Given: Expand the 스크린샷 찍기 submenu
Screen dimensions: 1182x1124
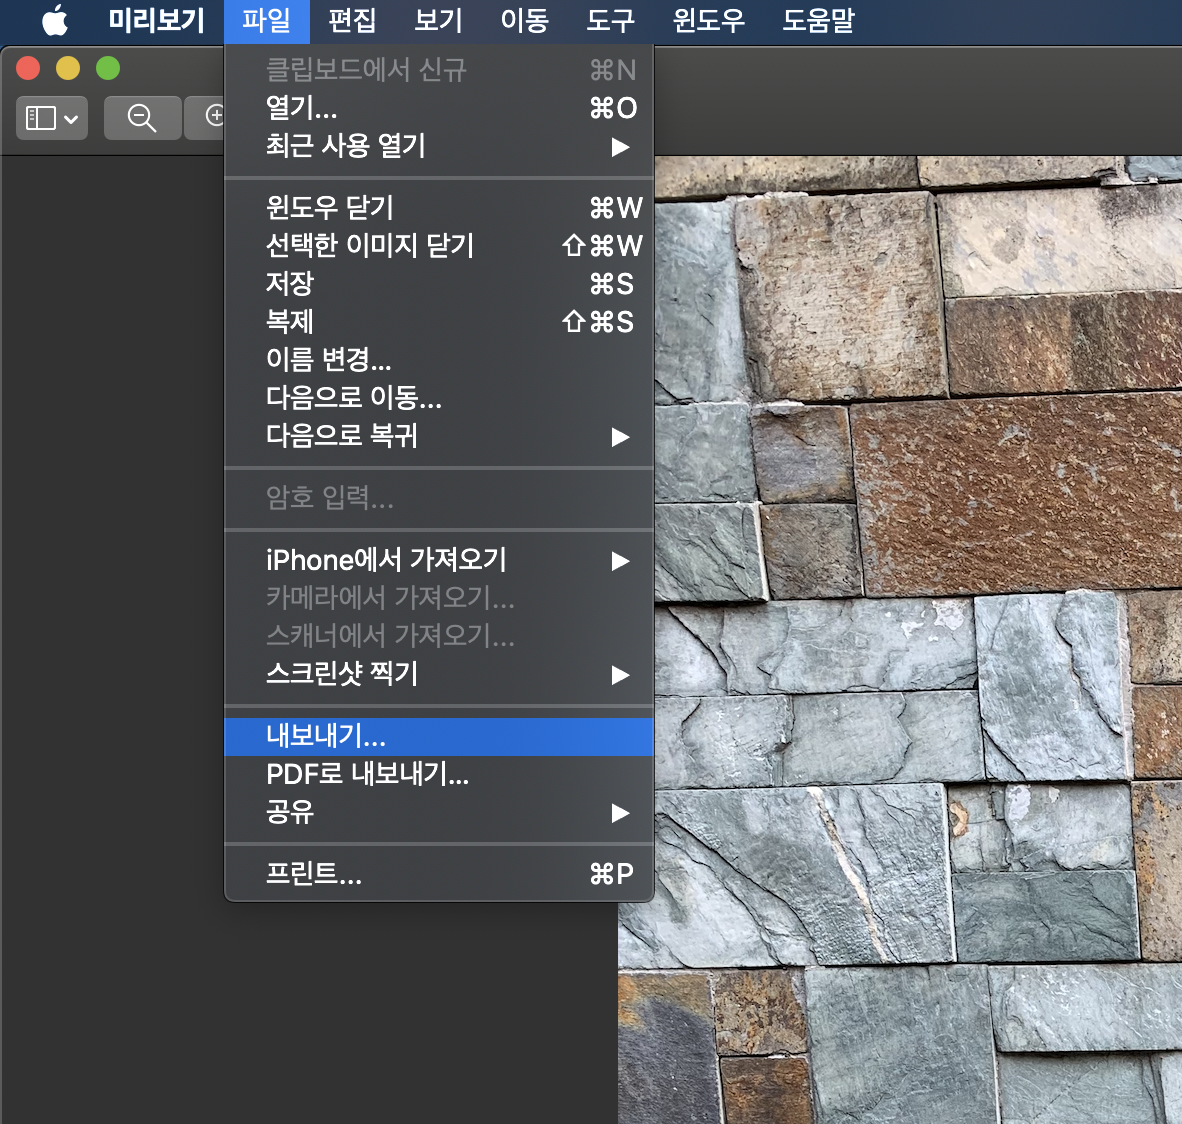Looking at the screenshot, I should [439, 674].
